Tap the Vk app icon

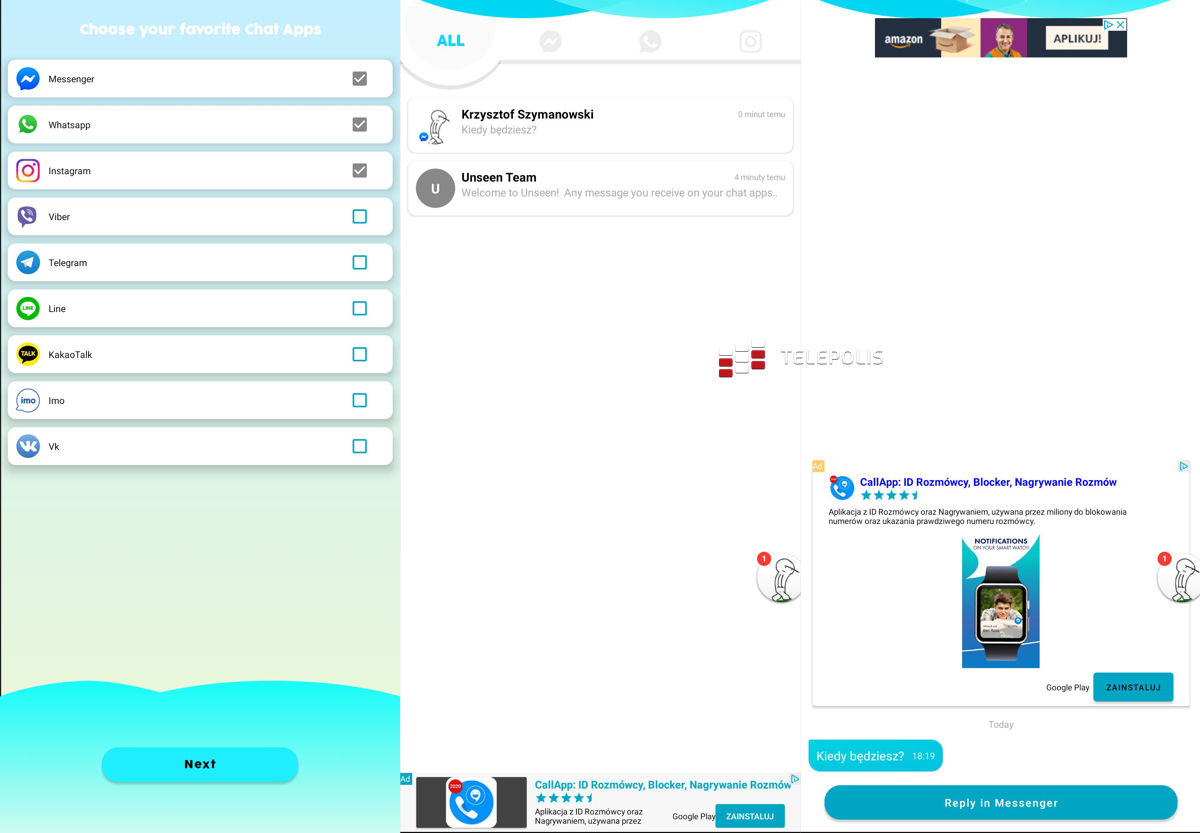click(28, 447)
